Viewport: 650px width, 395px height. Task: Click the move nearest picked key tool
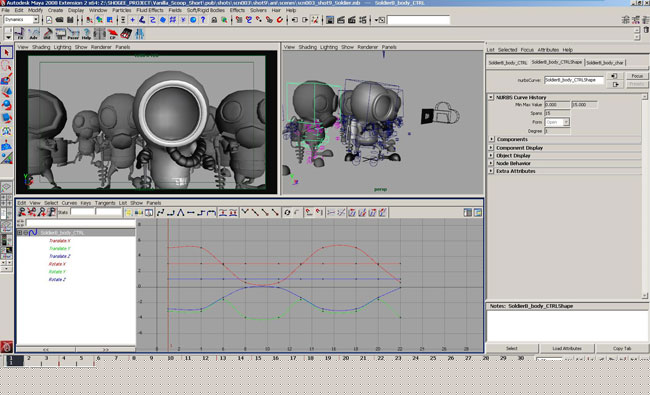(22, 213)
